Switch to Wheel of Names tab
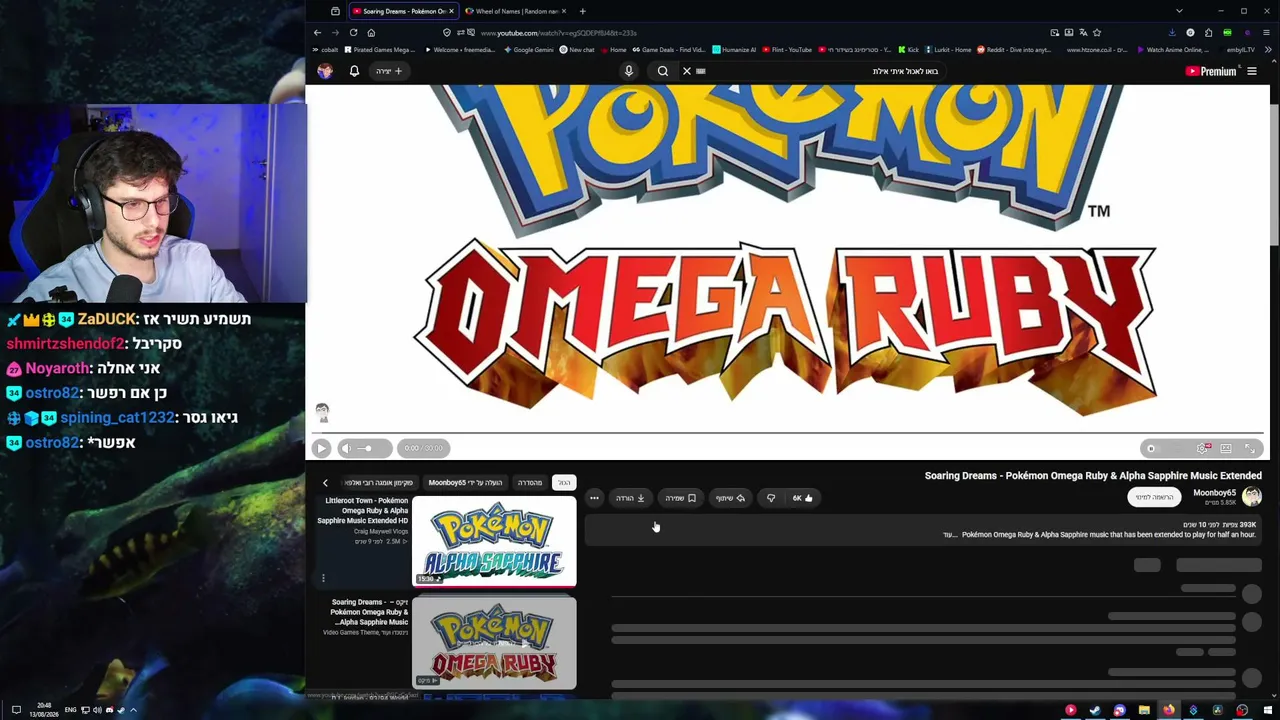1280x720 pixels. click(x=516, y=11)
